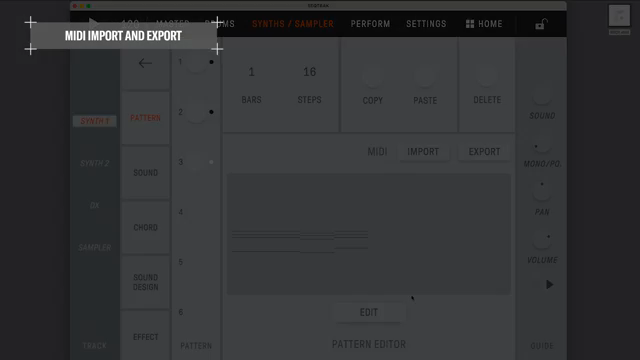Click the MONO/POLY knob

click(542, 143)
